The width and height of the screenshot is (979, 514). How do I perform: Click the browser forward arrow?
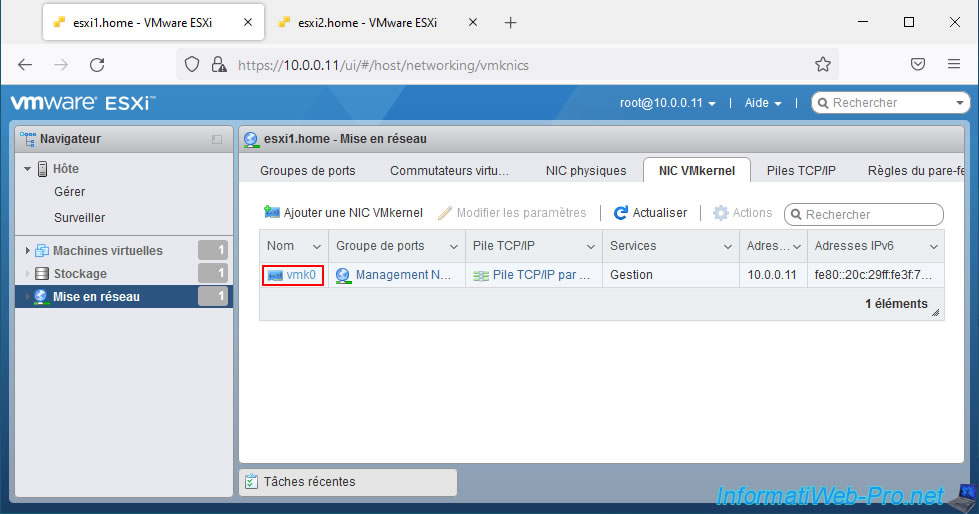(61, 64)
